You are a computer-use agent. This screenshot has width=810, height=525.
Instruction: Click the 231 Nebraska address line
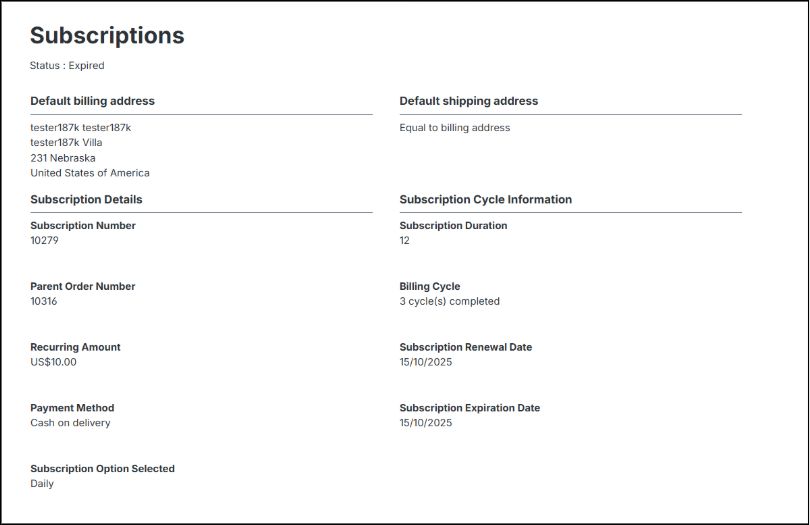tap(63, 157)
